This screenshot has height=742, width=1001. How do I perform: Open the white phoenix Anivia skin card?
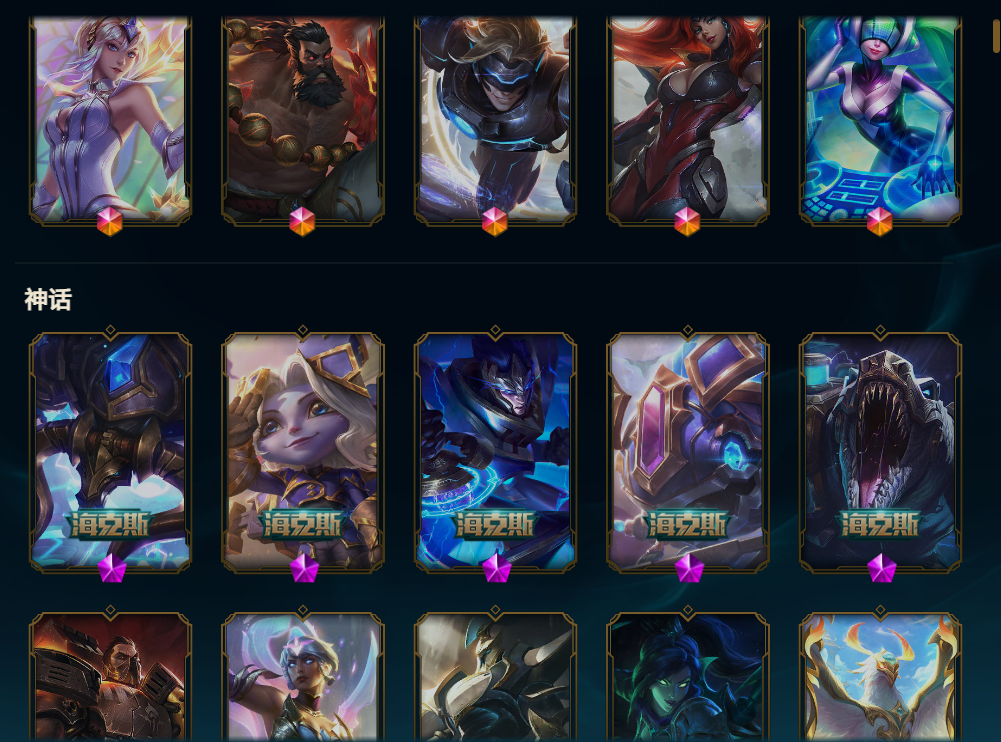click(x=880, y=677)
